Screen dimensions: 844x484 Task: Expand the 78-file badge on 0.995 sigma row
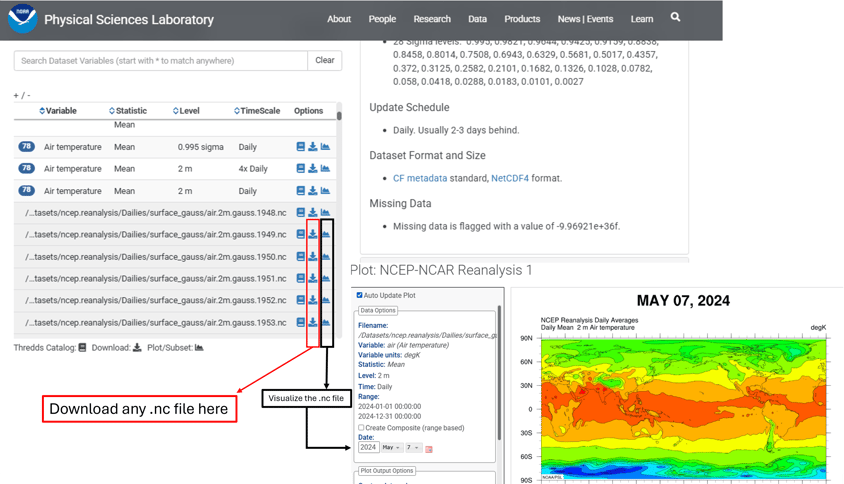coord(26,146)
